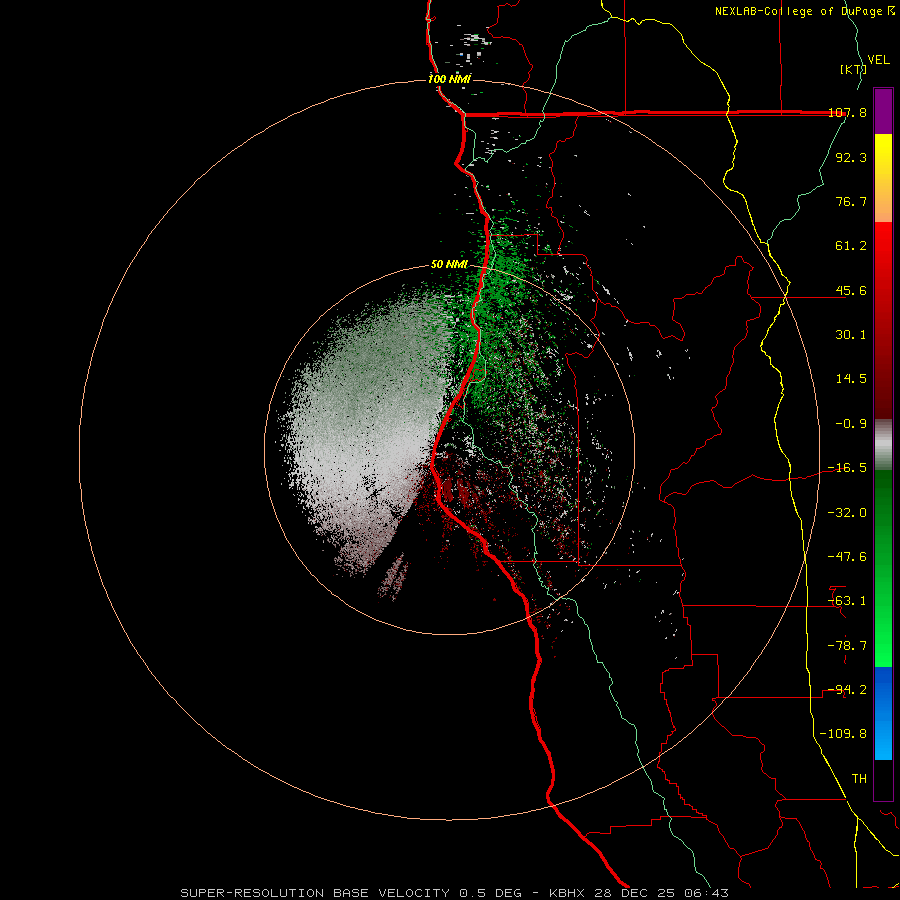This screenshot has height=900, width=900.
Task: Click the NEXLAB-College of DuPage watermark text
Action: (x=805, y=11)
